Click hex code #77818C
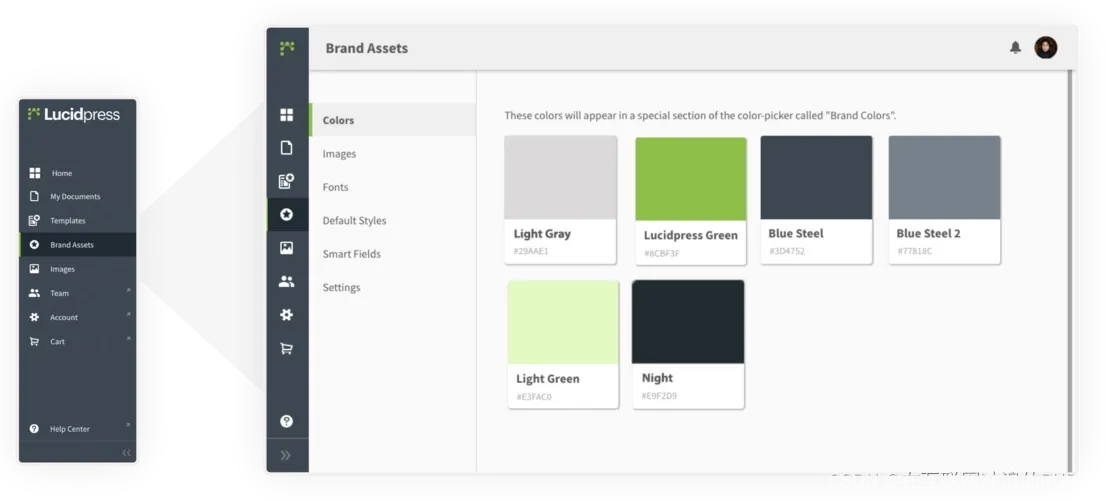 pos(915,251)
